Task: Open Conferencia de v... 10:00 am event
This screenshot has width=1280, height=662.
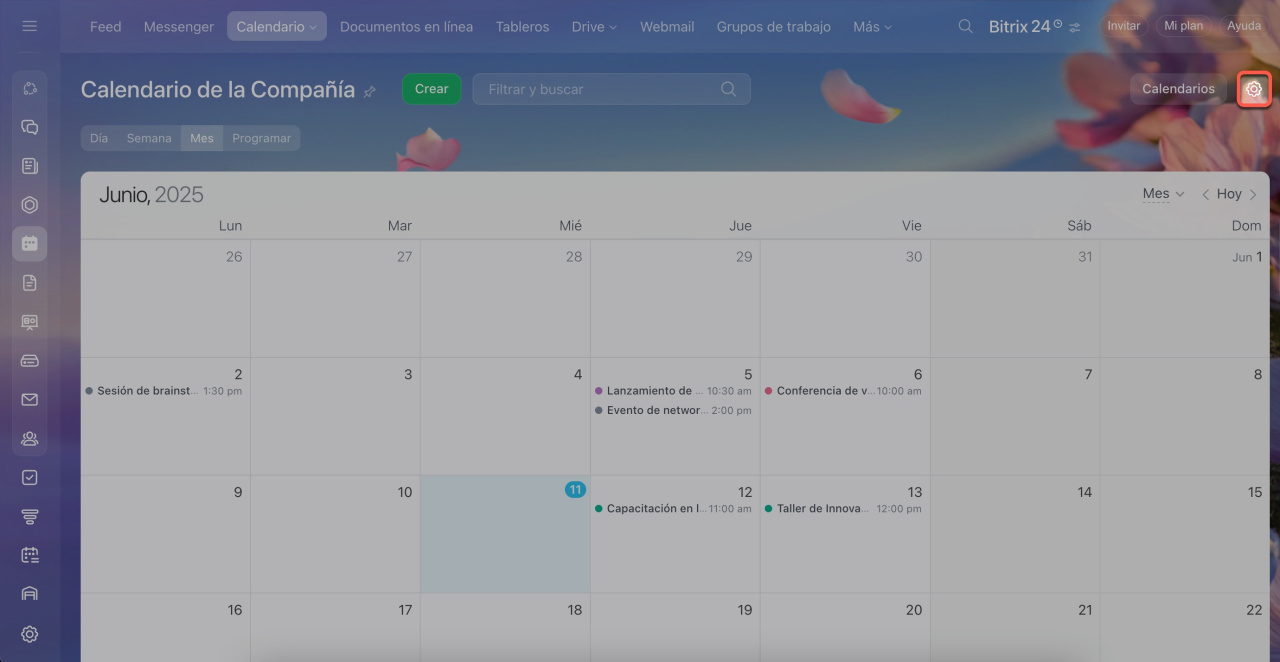Action: click(843, 391)
